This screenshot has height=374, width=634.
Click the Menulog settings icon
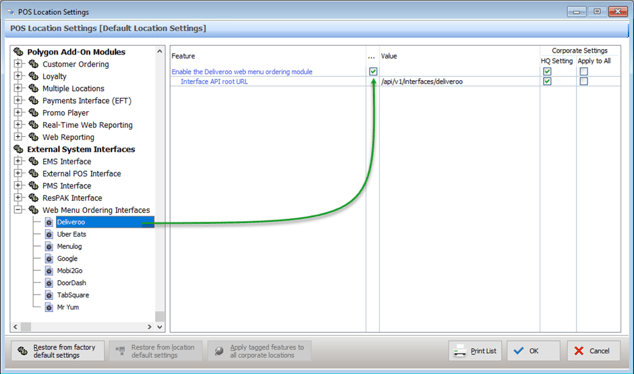click(49, 247)
